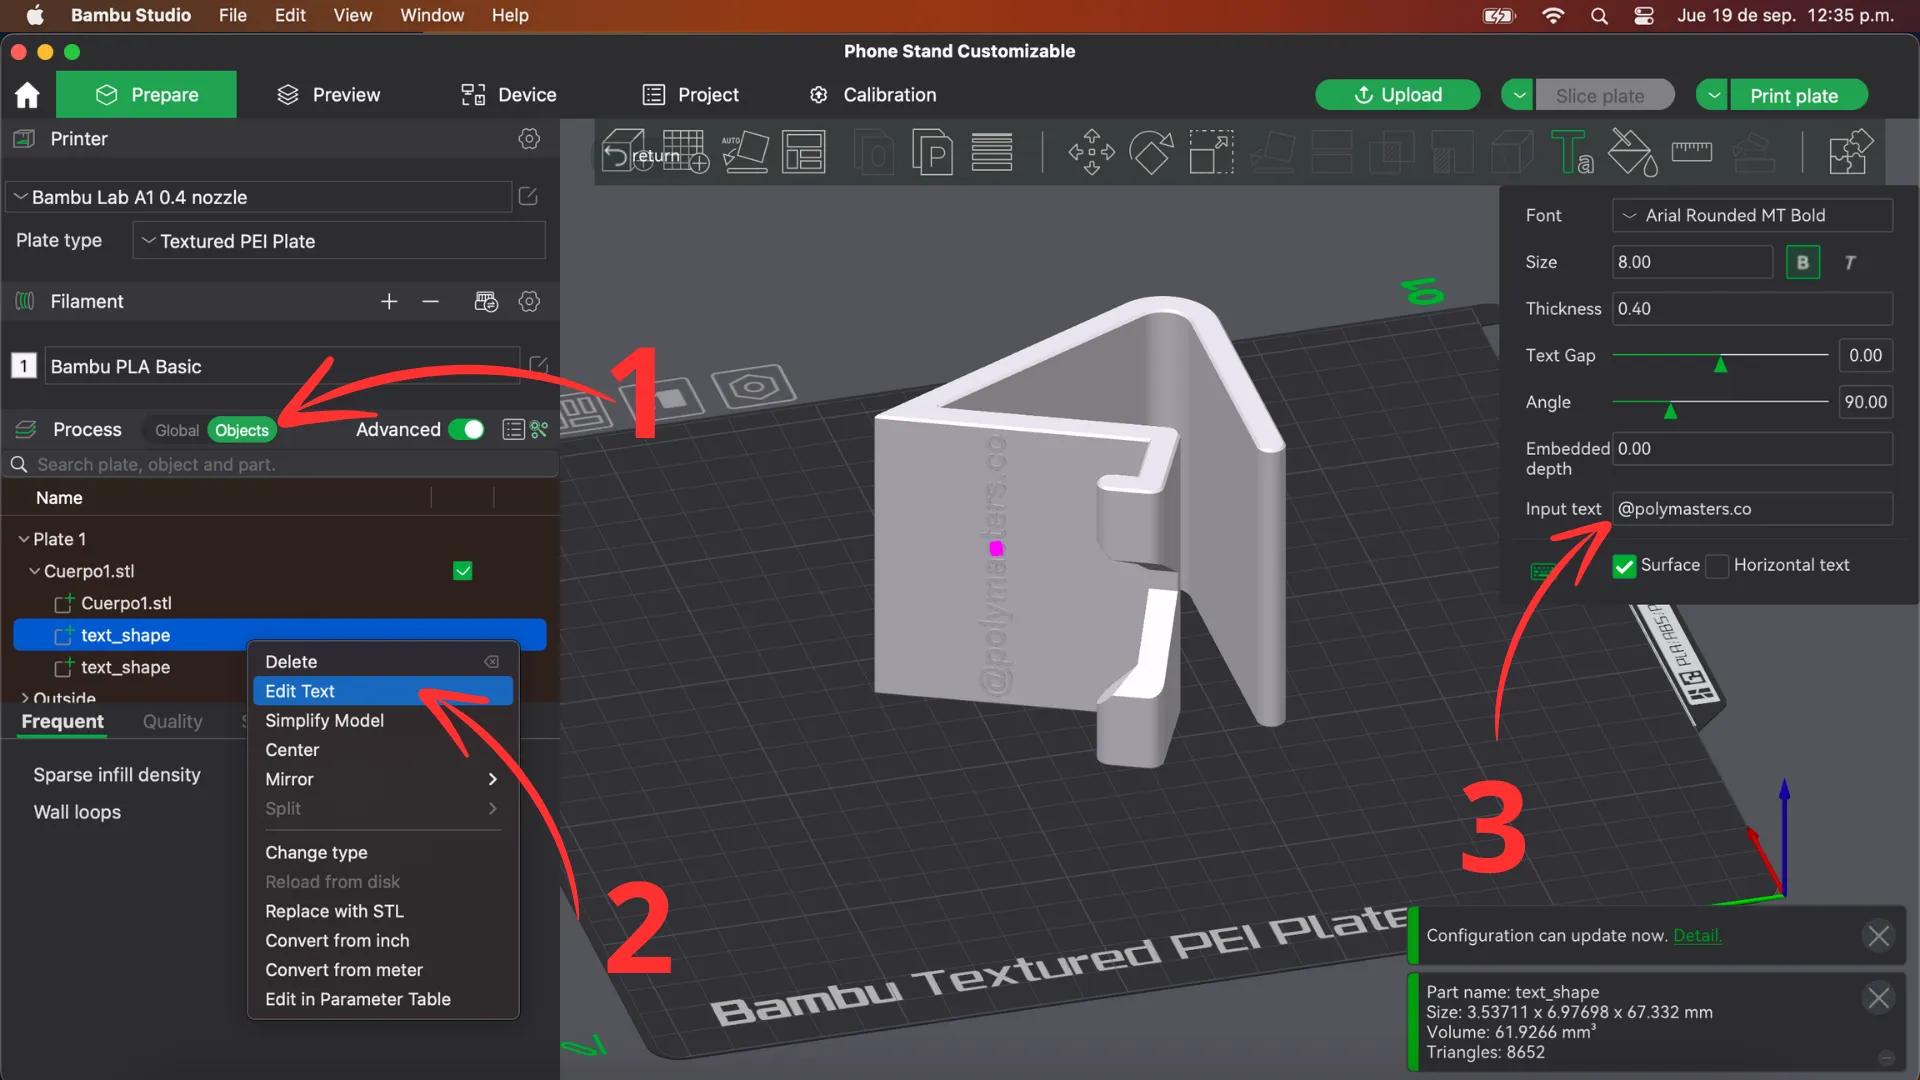Select the Scale tool
The height and width of the screenshot is (1080, 1920).
coord(1211,152)
